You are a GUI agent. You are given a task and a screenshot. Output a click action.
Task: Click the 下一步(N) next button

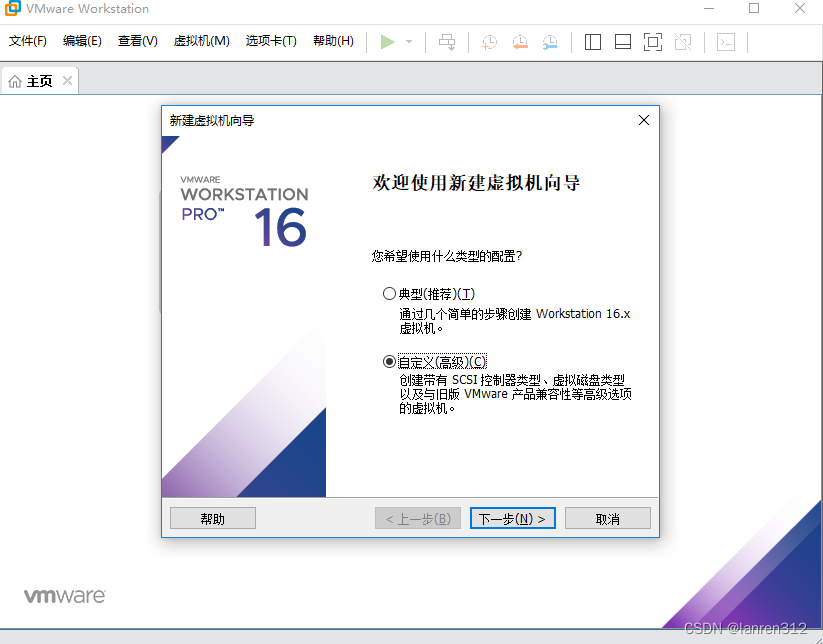pos(512,519)
